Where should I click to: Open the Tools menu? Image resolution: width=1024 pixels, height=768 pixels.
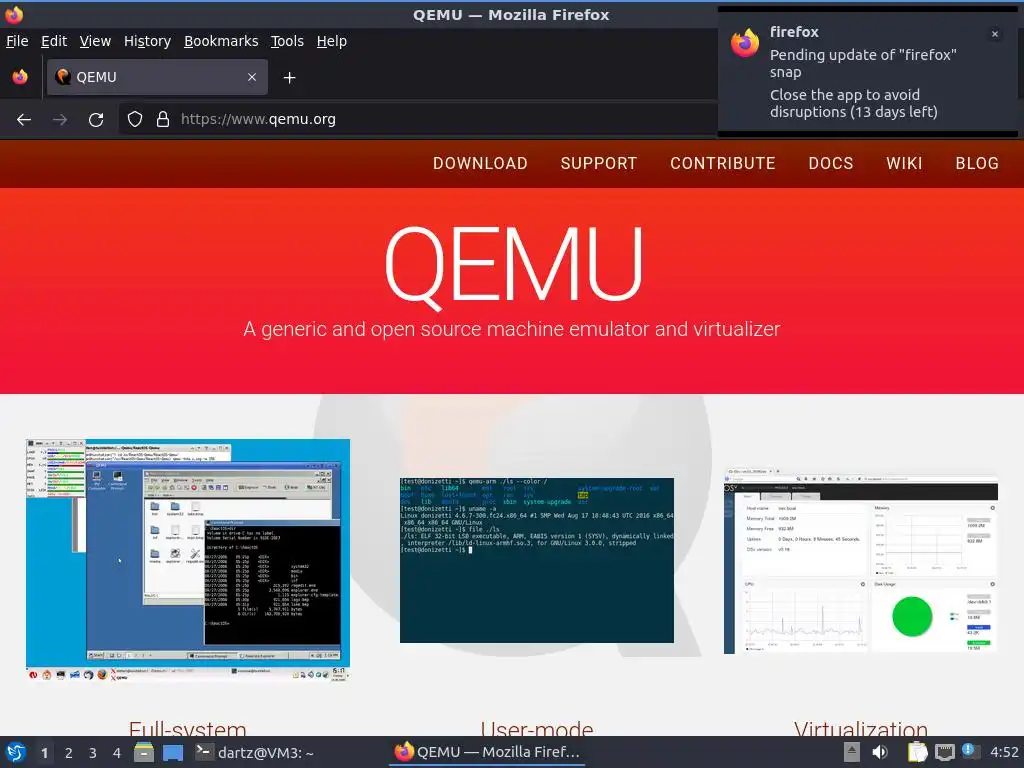click(x=287, y=41)
